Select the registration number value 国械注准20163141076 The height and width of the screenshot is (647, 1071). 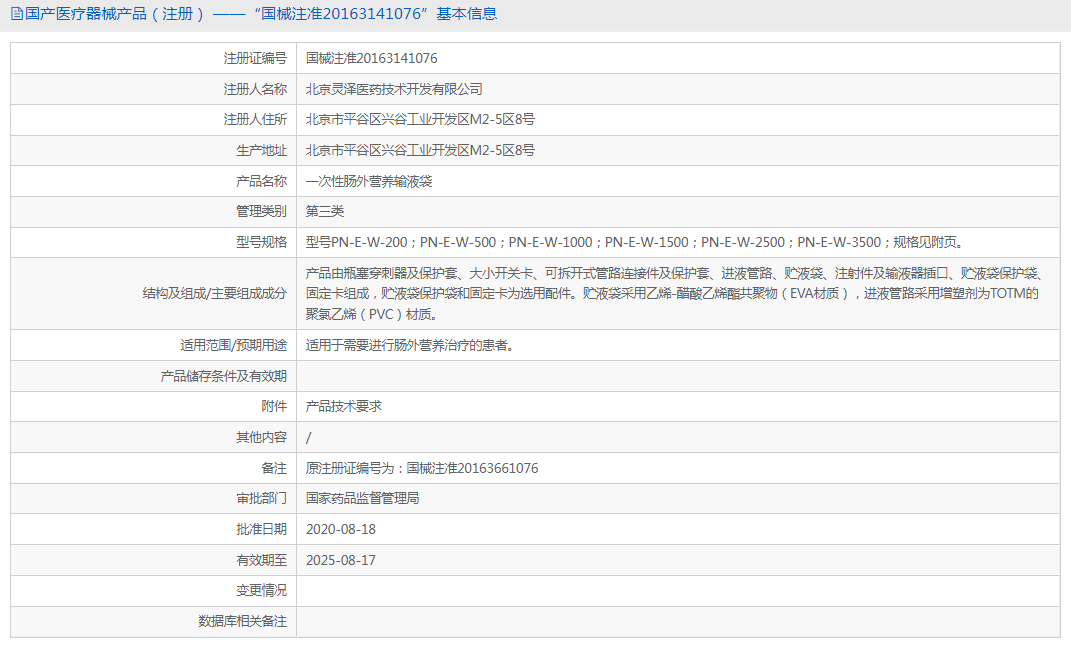(372, 58)
